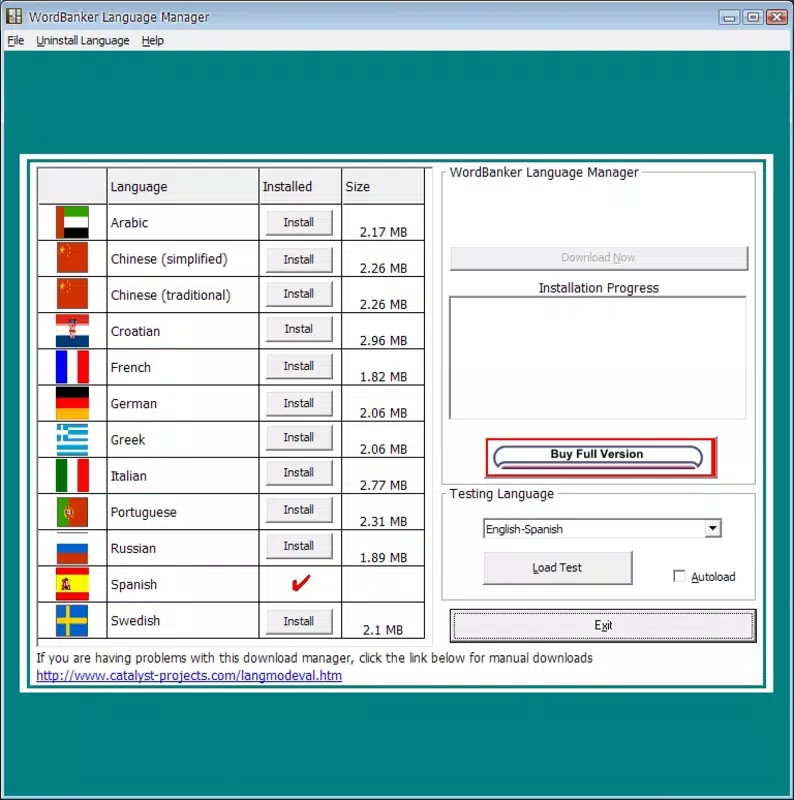The height and width of the screenshot is (800, 794).
Task: Click the 2.77 MB size cell
Action: [x=383, y=476]
